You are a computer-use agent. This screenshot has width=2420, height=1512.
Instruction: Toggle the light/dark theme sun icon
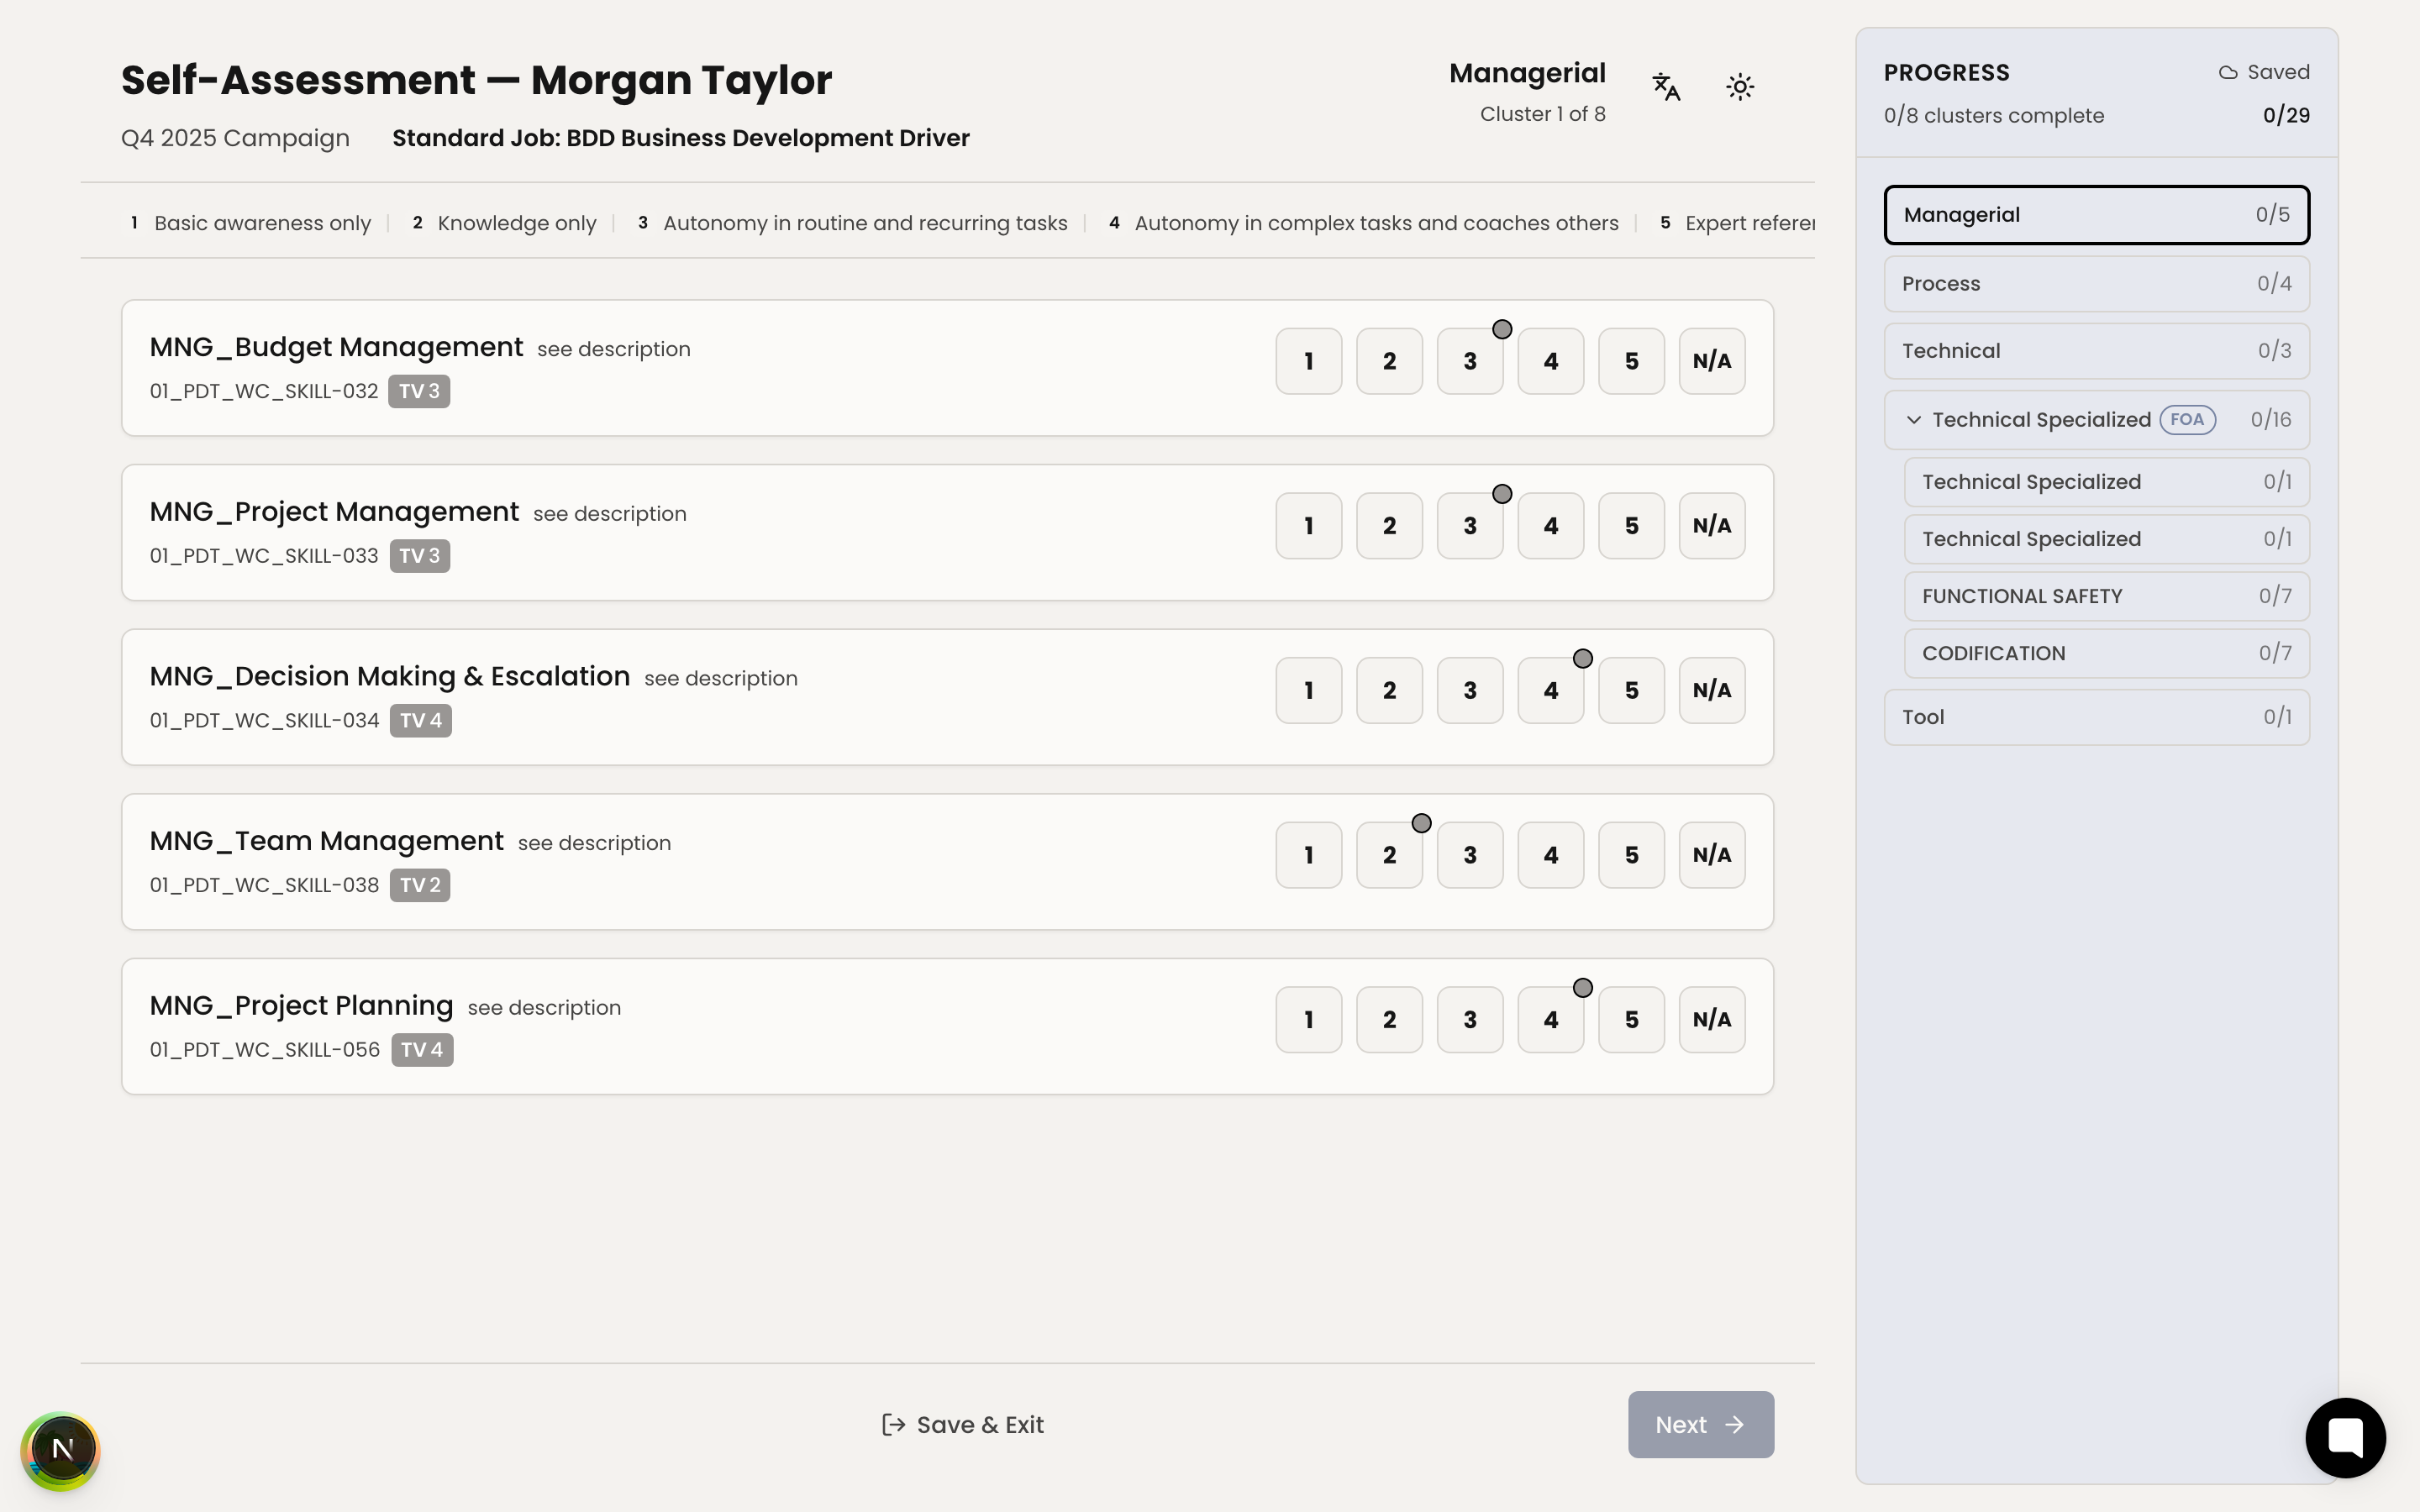1740,87
